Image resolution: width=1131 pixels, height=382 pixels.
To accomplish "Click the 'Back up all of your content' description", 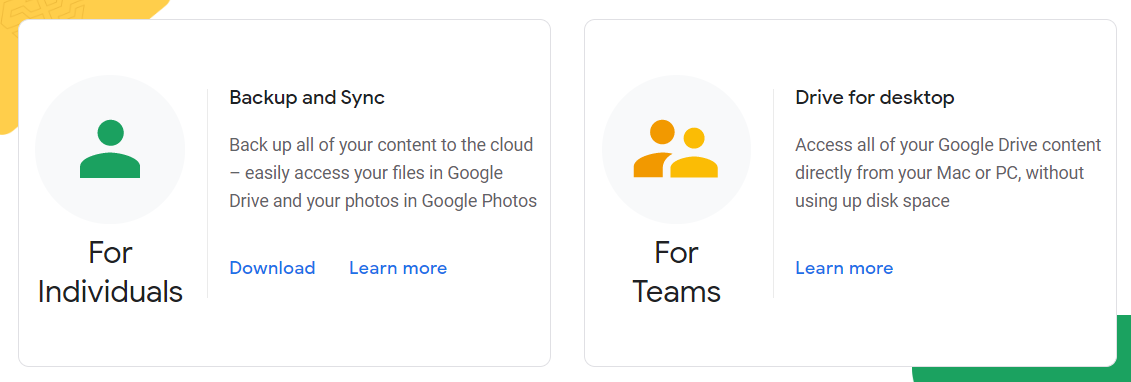I will pos(383,173).
